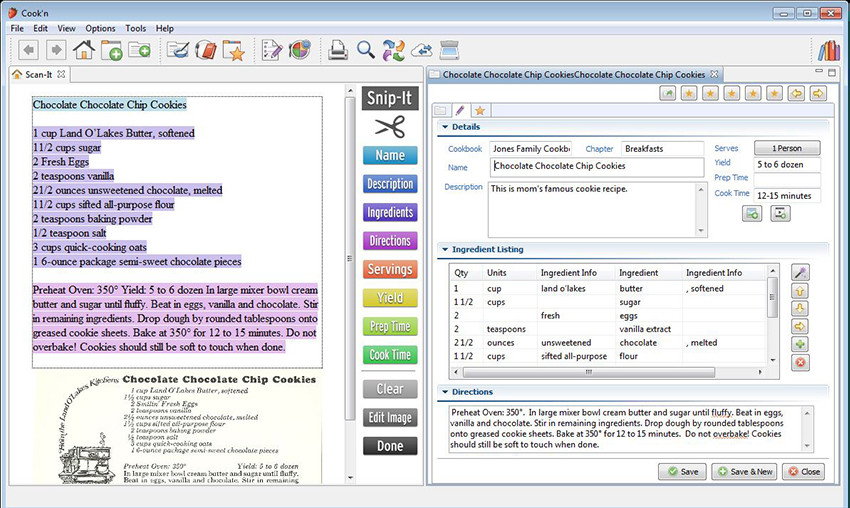Click the black Done button
Image resolution: width=850 pixels, height=508 pixels.
(390, 446)
